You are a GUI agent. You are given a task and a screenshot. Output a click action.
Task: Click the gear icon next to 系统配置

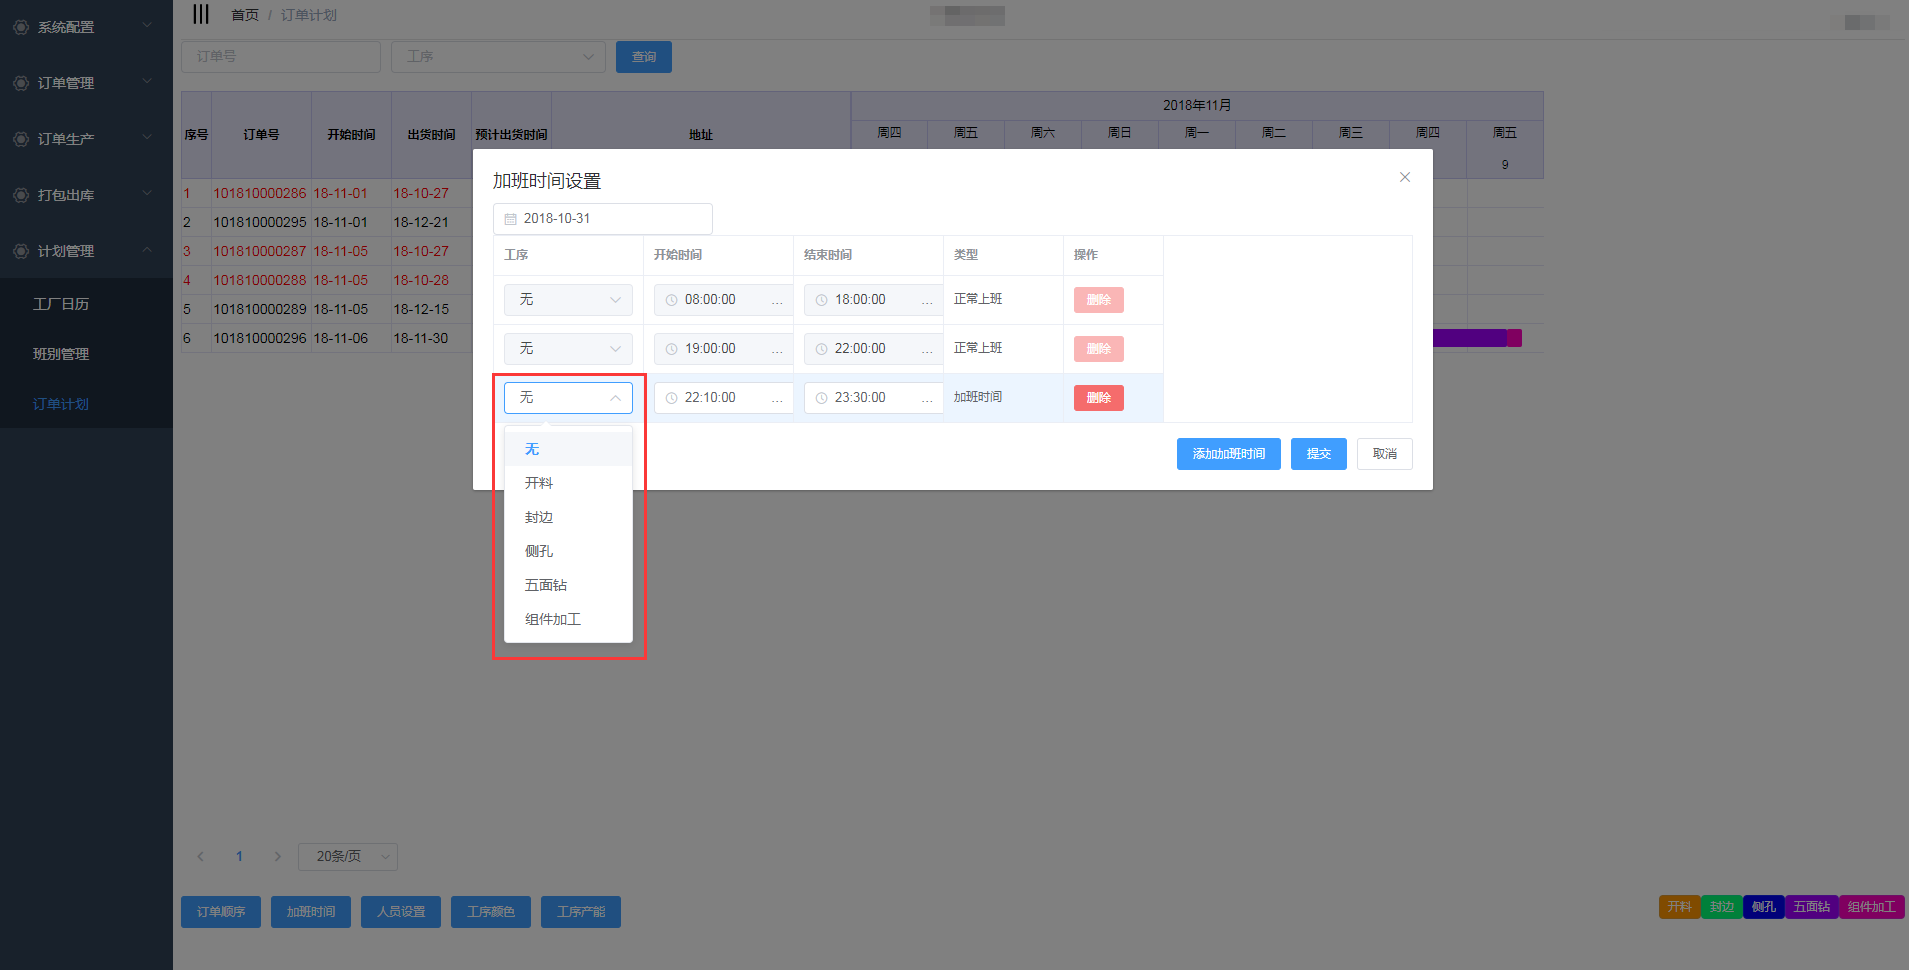coord(21,27)
